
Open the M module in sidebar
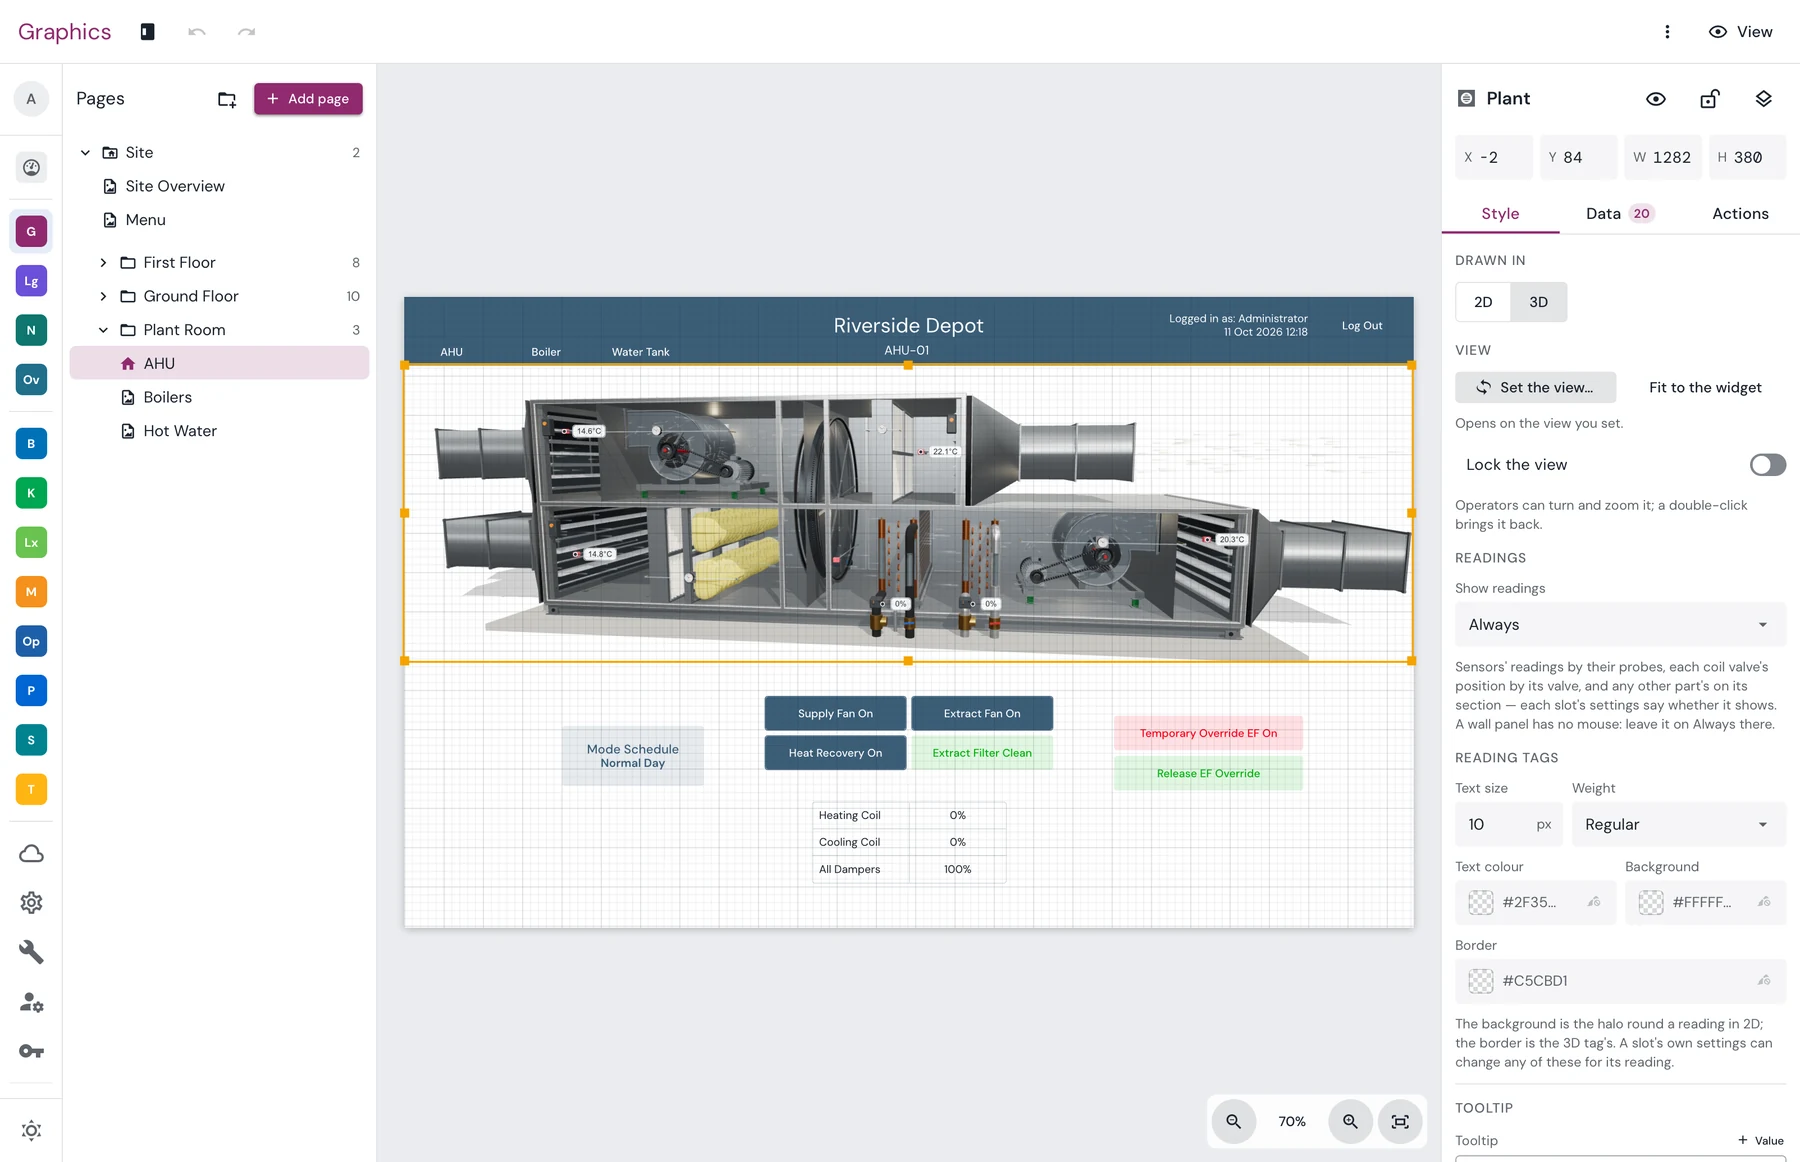coord(31,592)
